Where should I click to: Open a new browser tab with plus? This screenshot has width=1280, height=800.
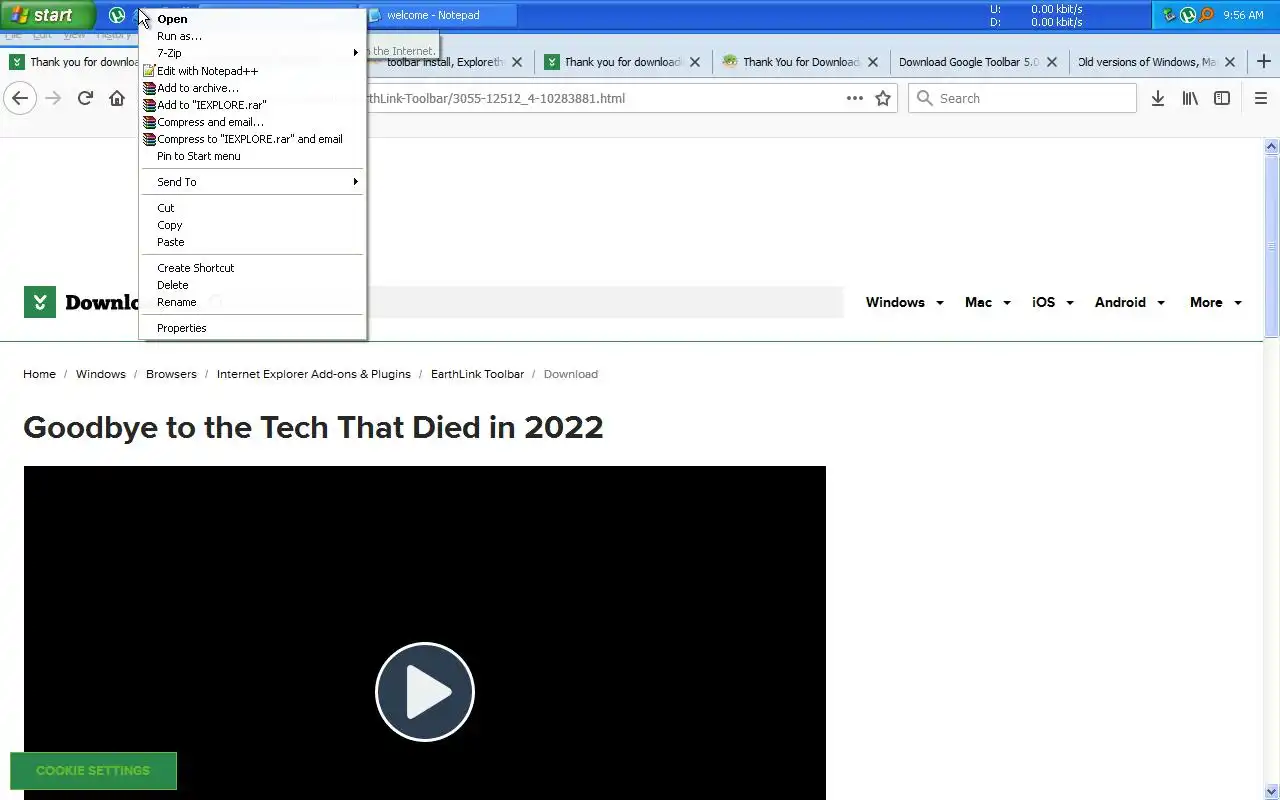(x=1264, y=62)
